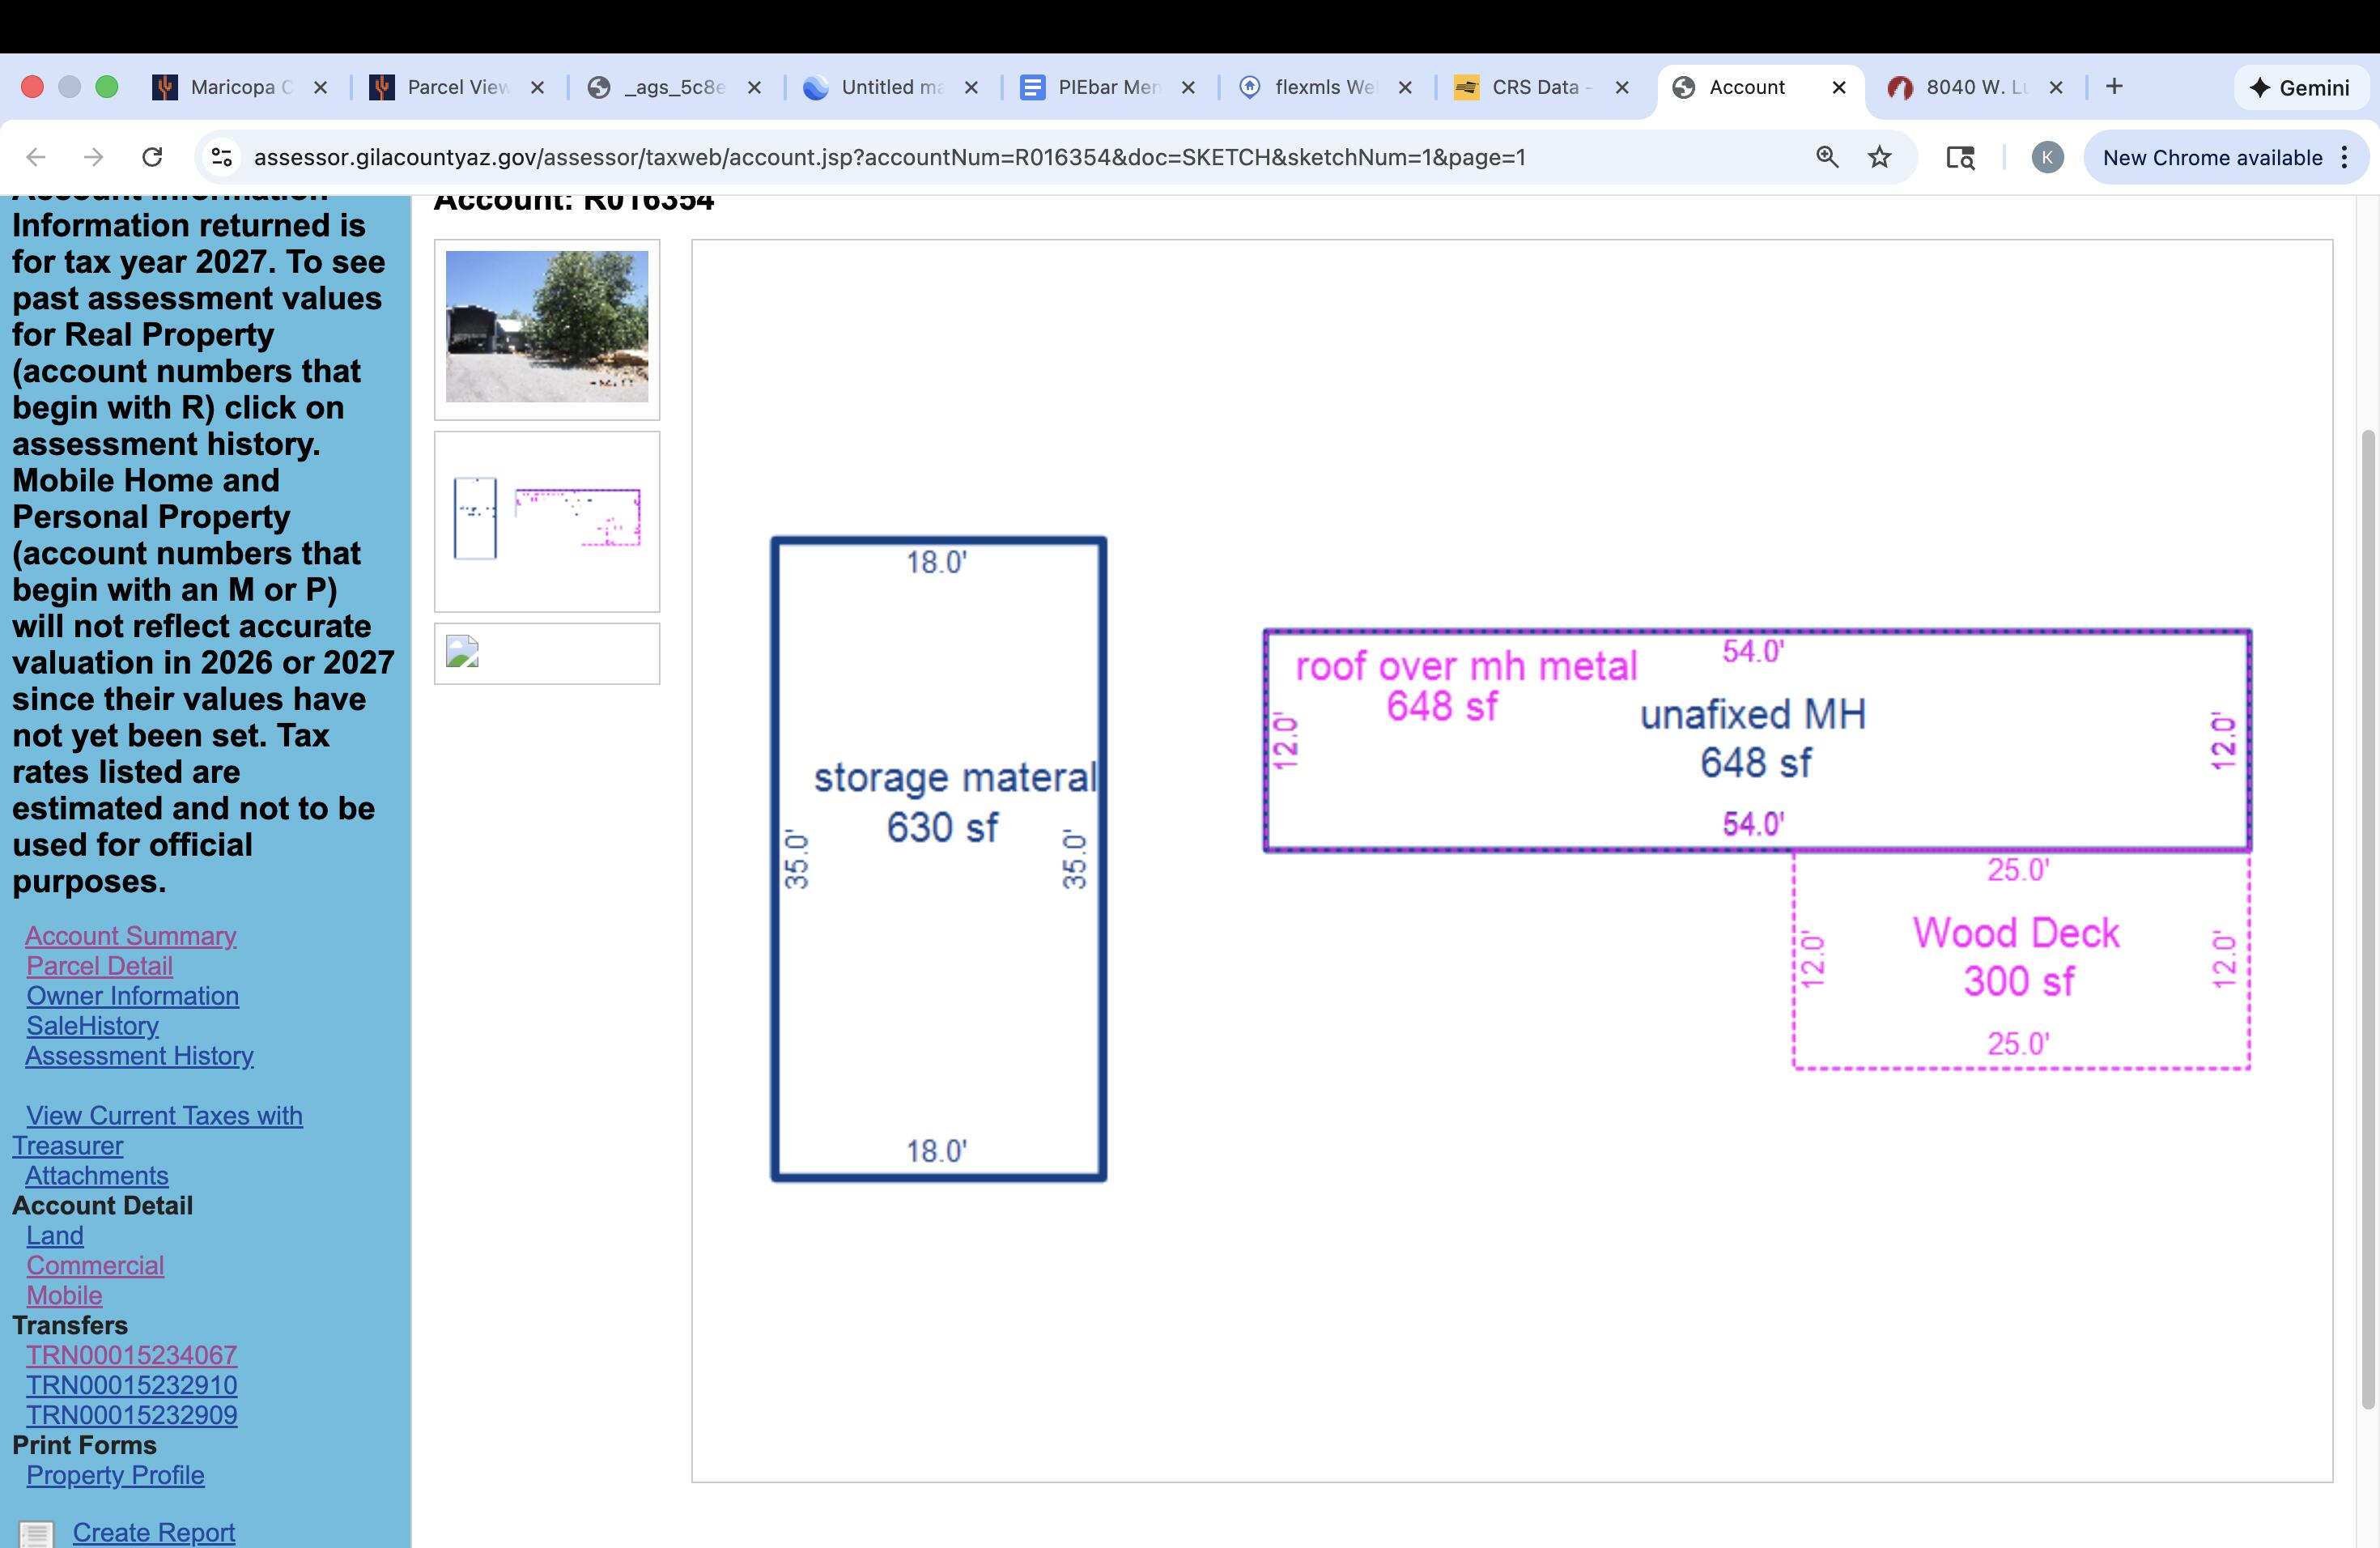
Task: Open the Assessment History link
Action: 139,1056
